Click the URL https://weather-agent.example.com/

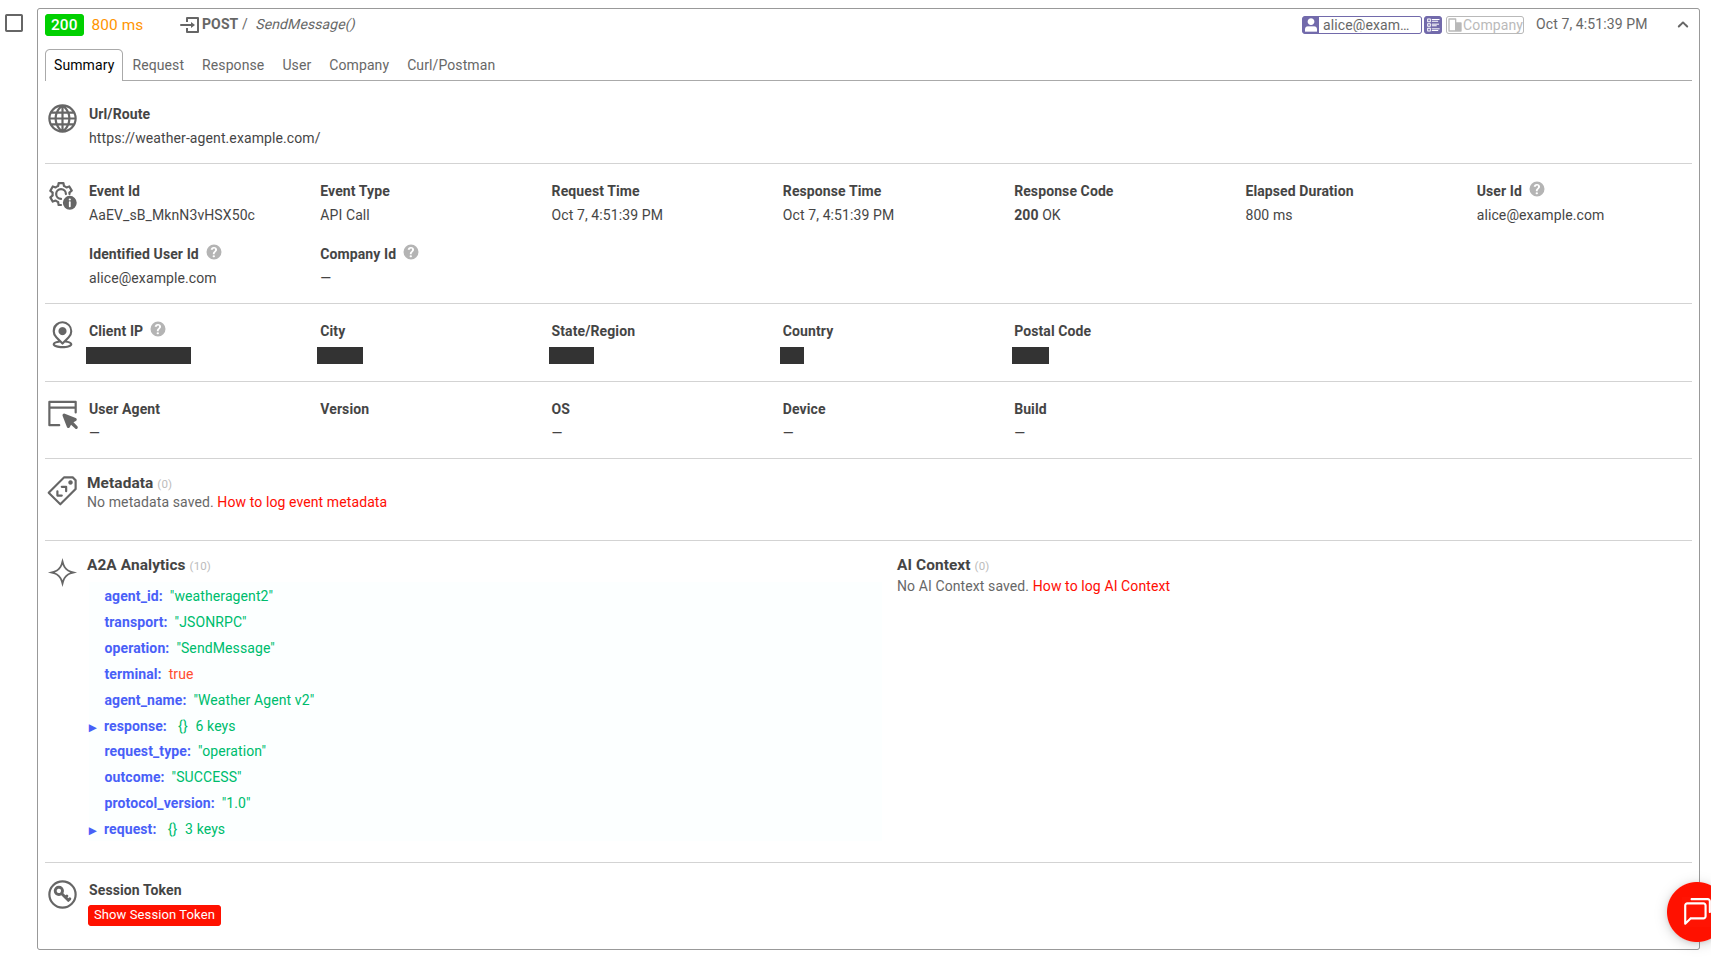coord(204,138)
